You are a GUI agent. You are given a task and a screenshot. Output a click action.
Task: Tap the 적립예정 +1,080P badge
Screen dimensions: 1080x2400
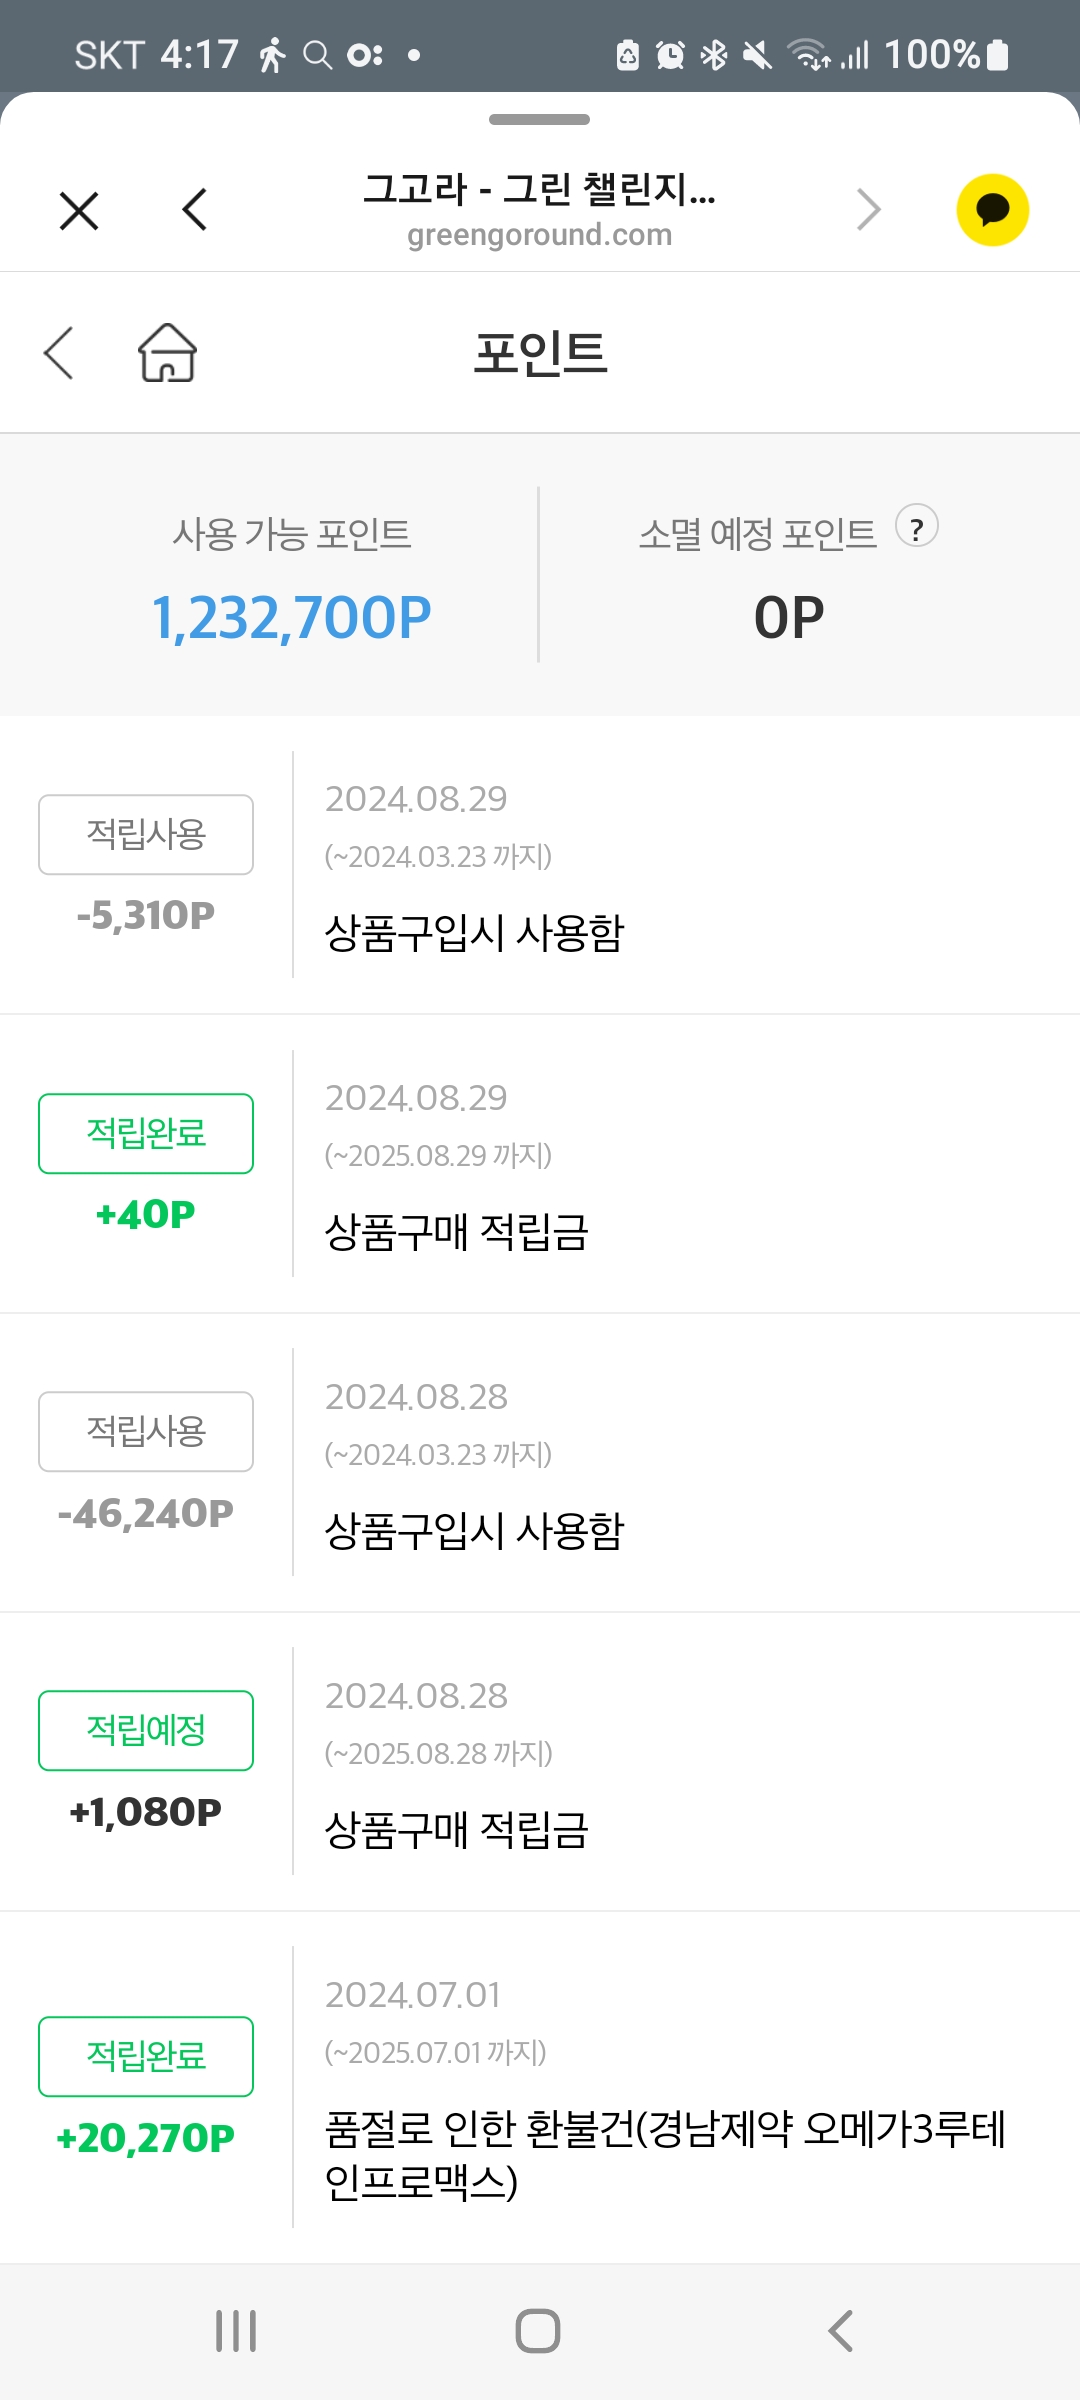click(x=146, y=1731)
